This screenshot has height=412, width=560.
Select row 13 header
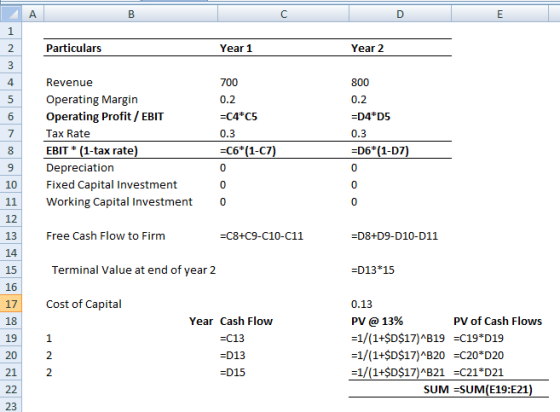click(11, 236)
